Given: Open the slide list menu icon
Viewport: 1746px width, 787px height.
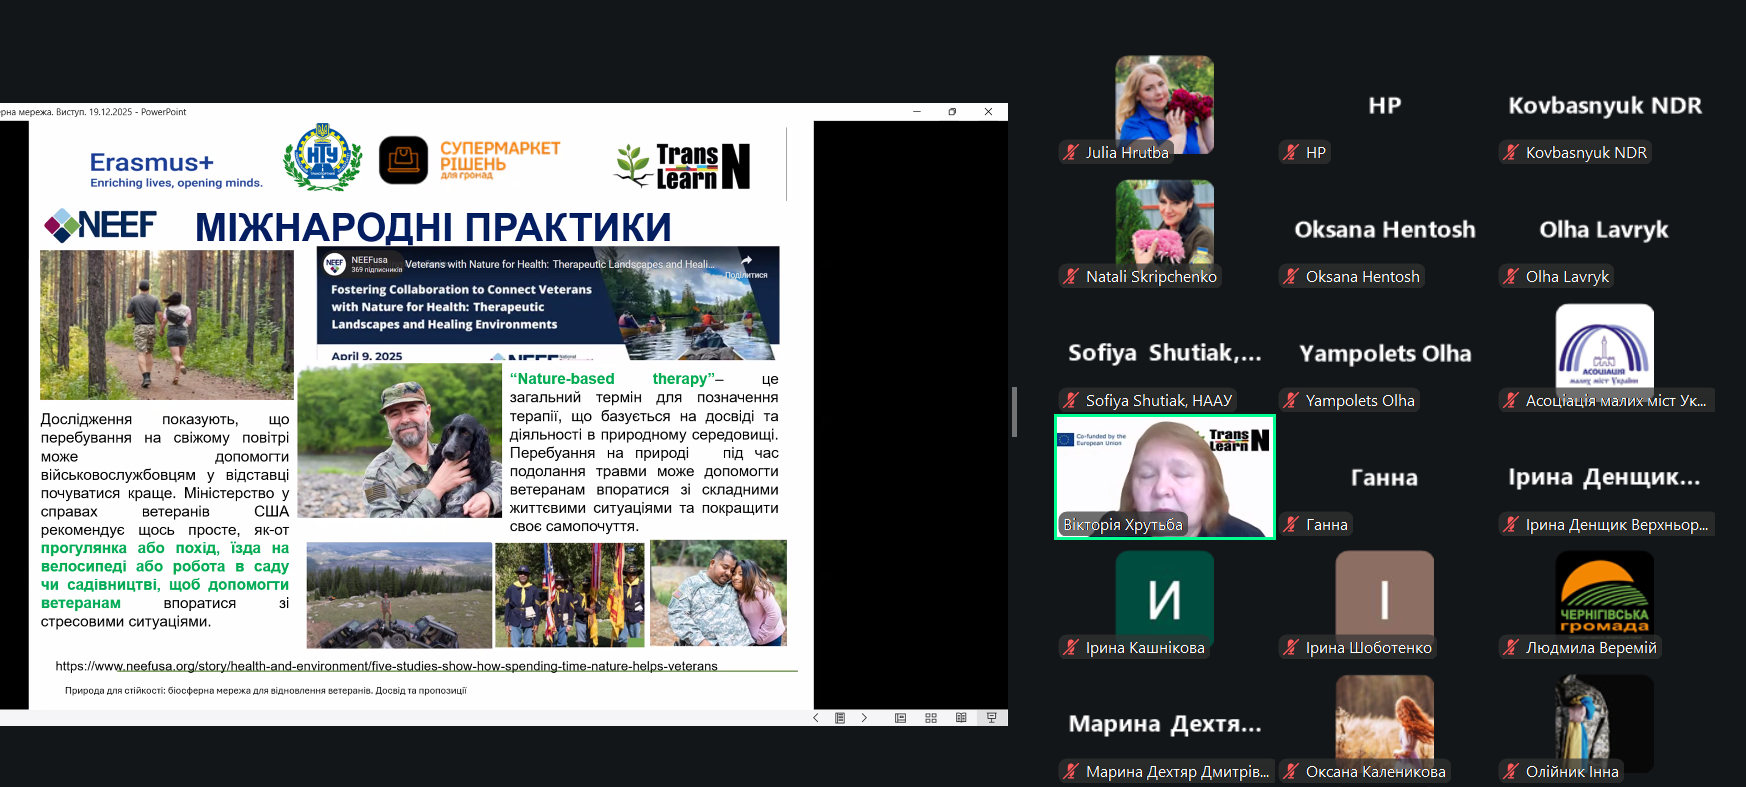Looking at the screenshot, I should point(840,718).
